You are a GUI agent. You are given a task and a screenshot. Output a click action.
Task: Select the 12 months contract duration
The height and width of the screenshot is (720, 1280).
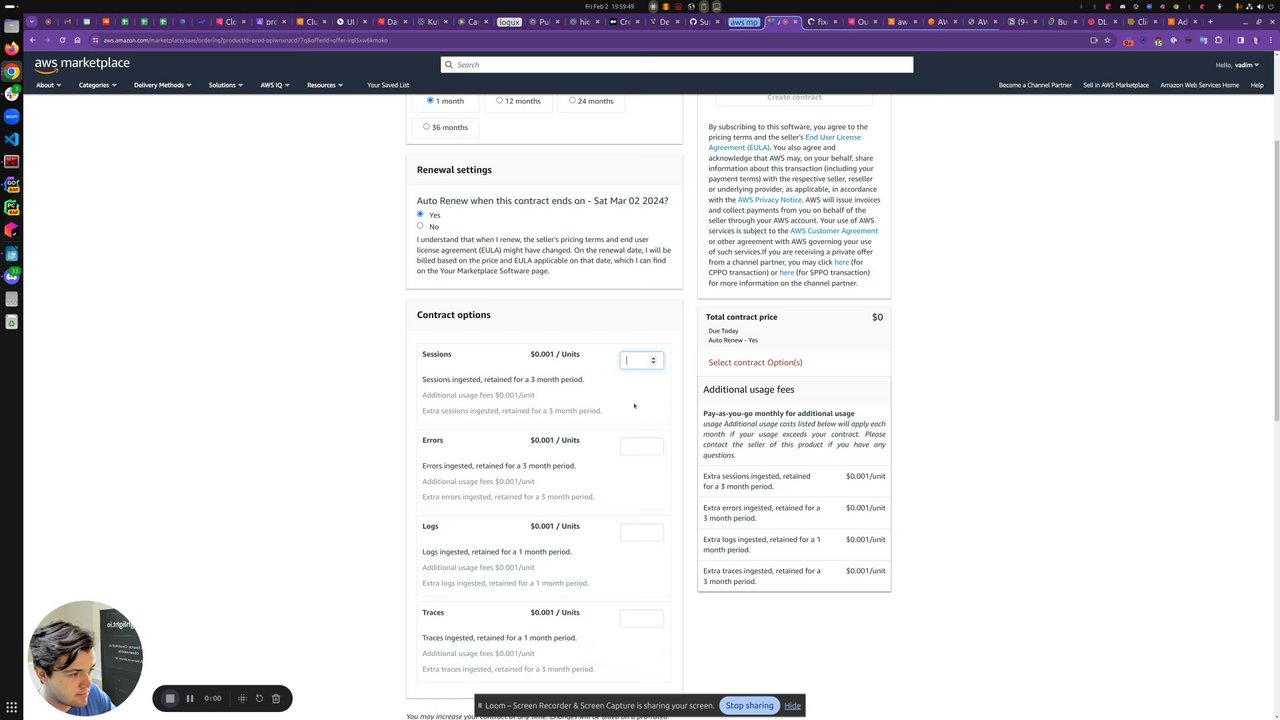[x=499, y=100]
